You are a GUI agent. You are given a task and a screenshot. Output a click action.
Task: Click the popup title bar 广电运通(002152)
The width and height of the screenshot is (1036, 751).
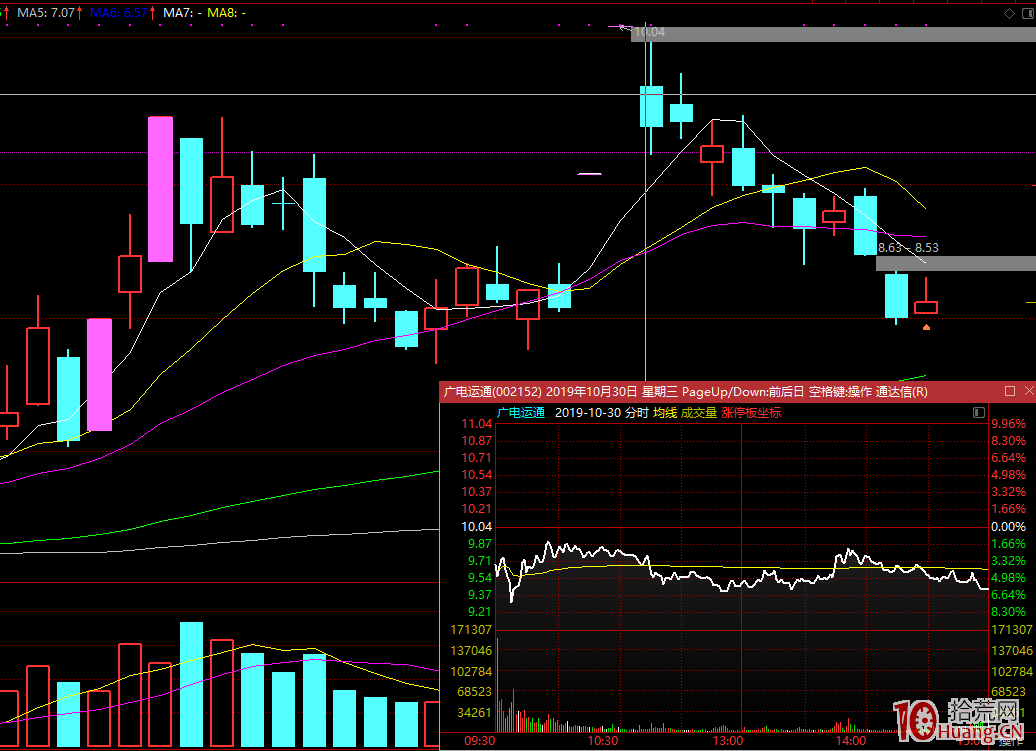click(493, 391)
